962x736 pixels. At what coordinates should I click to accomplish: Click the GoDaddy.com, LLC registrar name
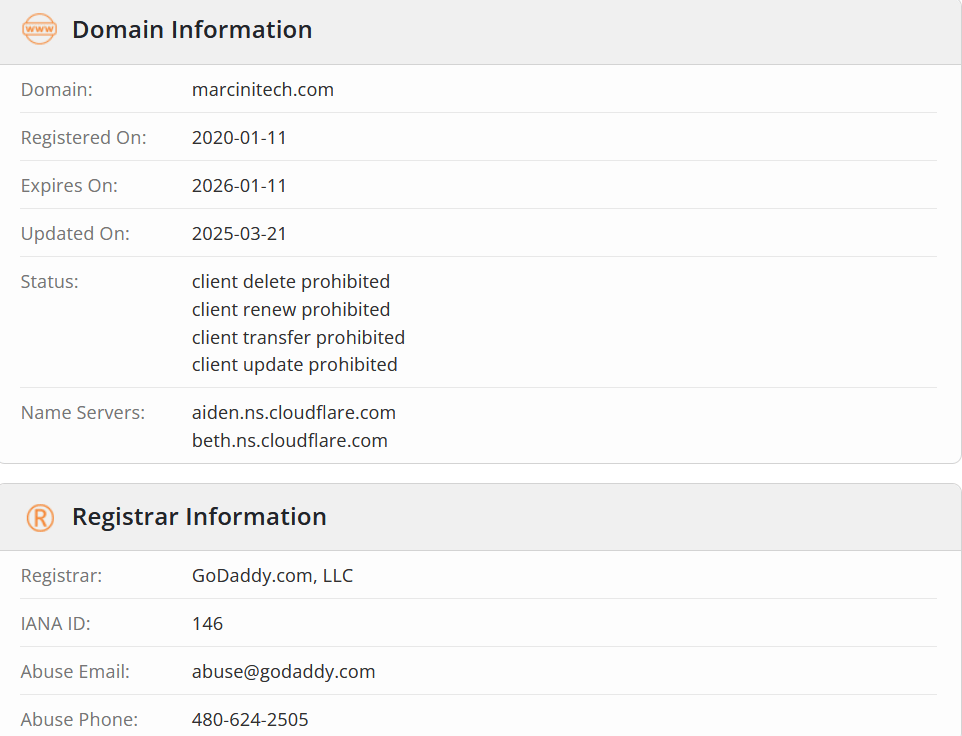pos(272,576)
